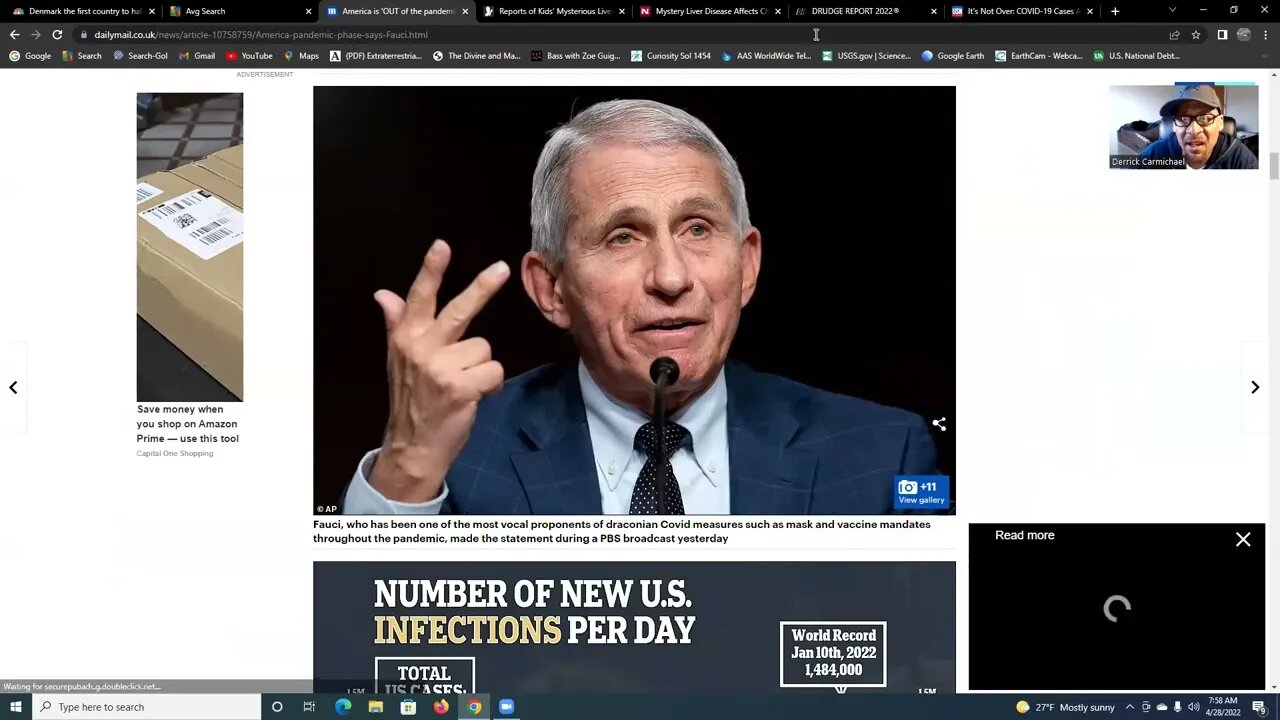Switch to Chrome in the taskbar
The height and width of the screenshot is (720, 1280).
[x=474, y=707]
